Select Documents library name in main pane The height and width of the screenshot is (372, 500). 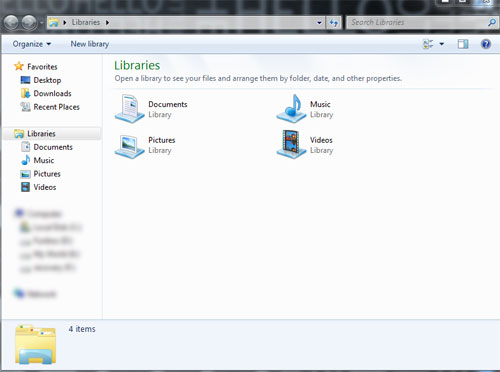168,104
